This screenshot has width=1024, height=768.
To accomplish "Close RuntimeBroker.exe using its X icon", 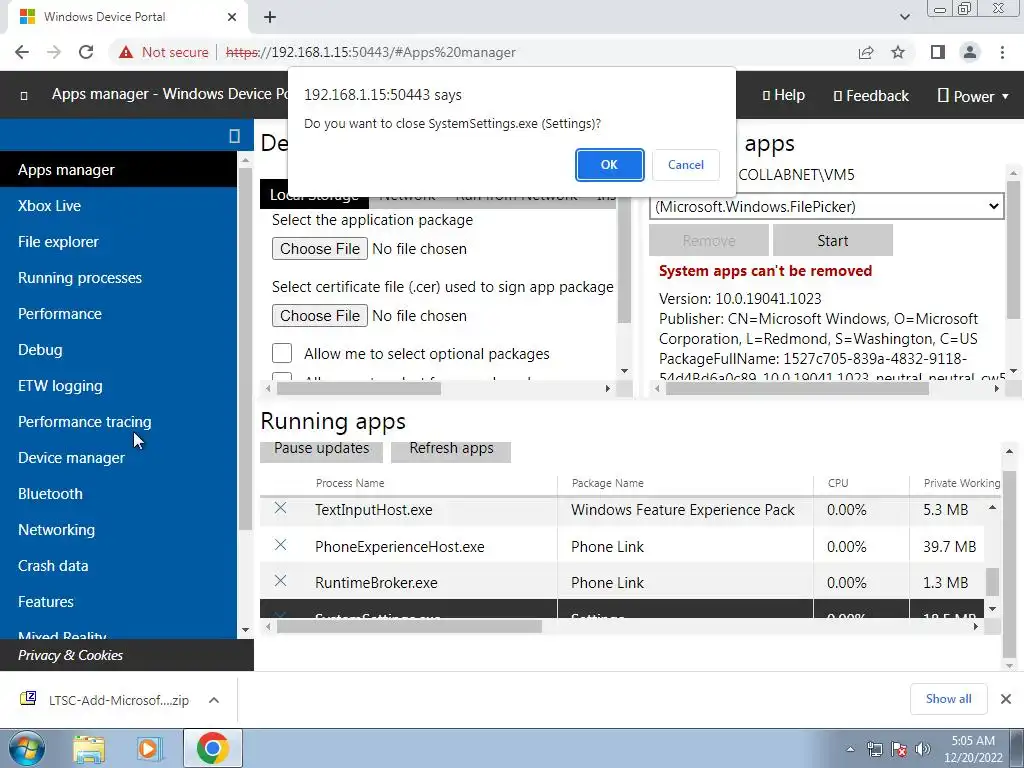I will (x=280, y=581).
